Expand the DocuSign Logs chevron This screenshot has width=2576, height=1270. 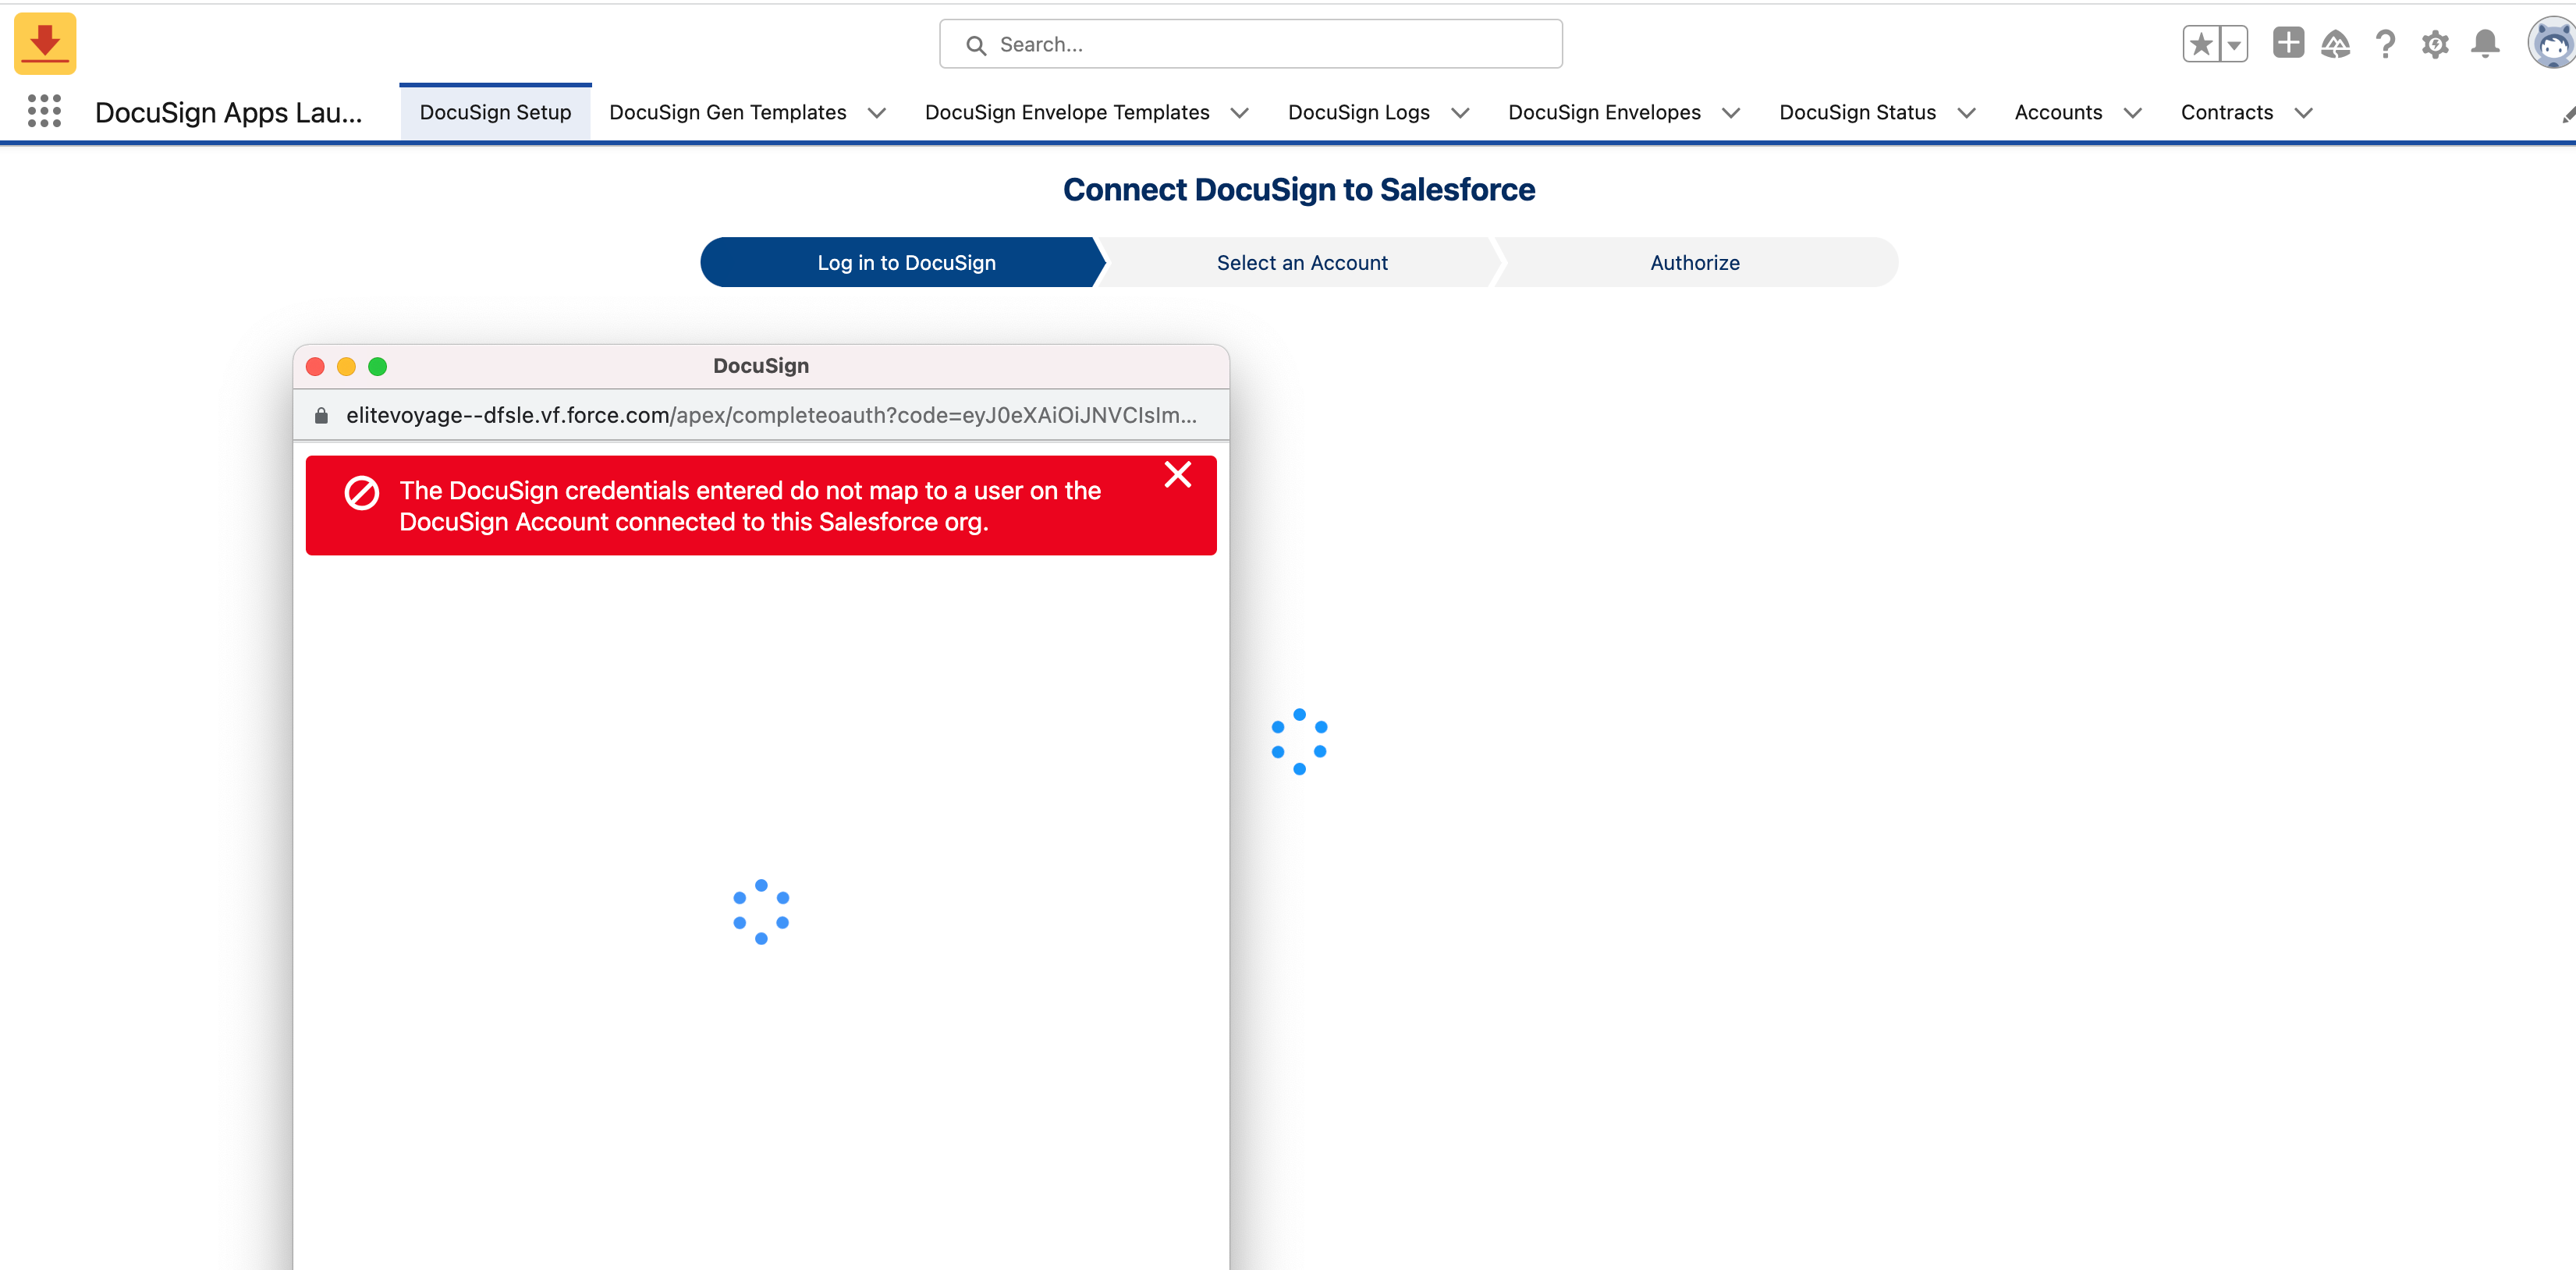(x=1460, y=113)
